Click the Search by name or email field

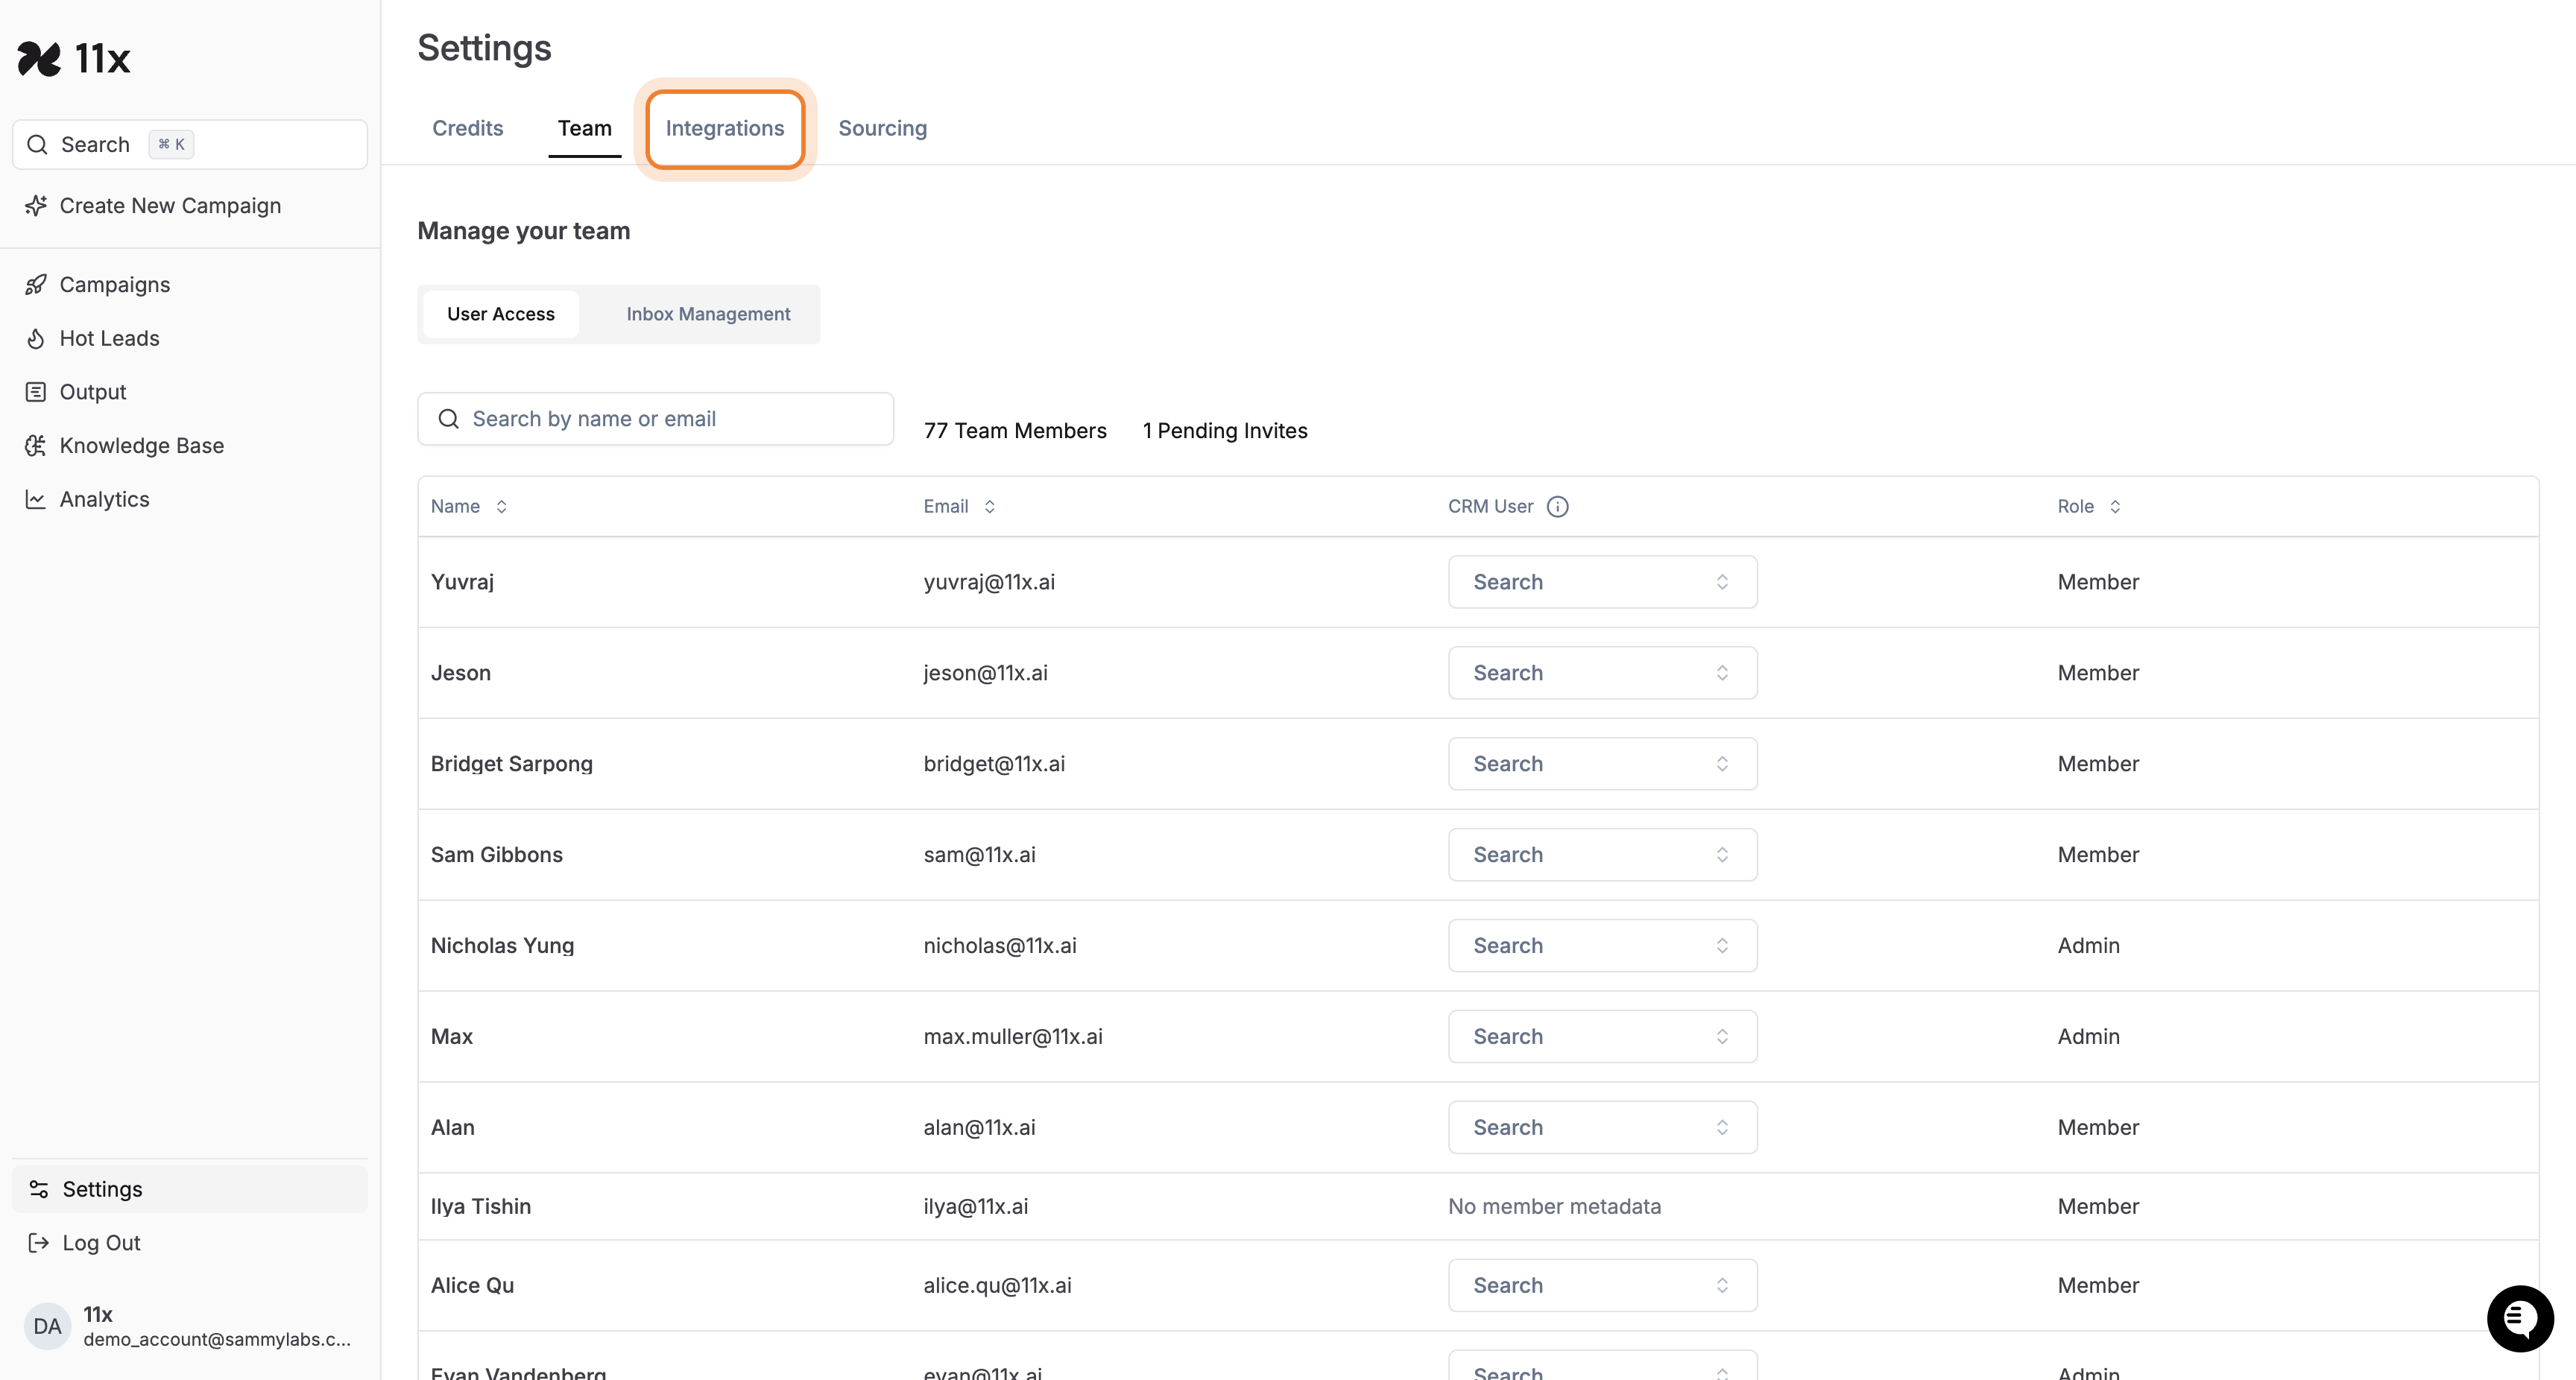pyautogui.click(x=655, y=419)
